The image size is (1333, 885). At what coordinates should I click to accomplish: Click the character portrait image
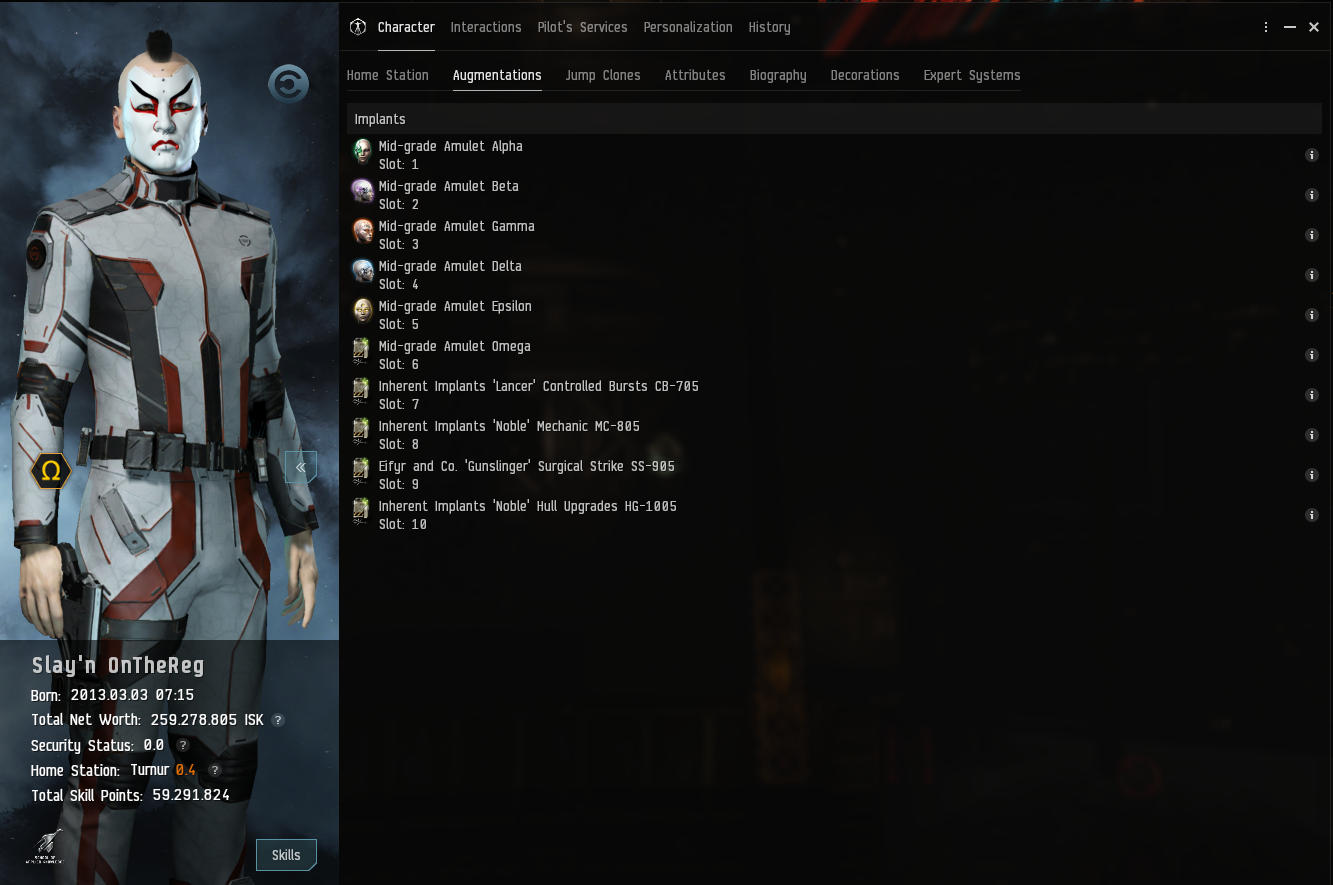[x=169, y=320]
